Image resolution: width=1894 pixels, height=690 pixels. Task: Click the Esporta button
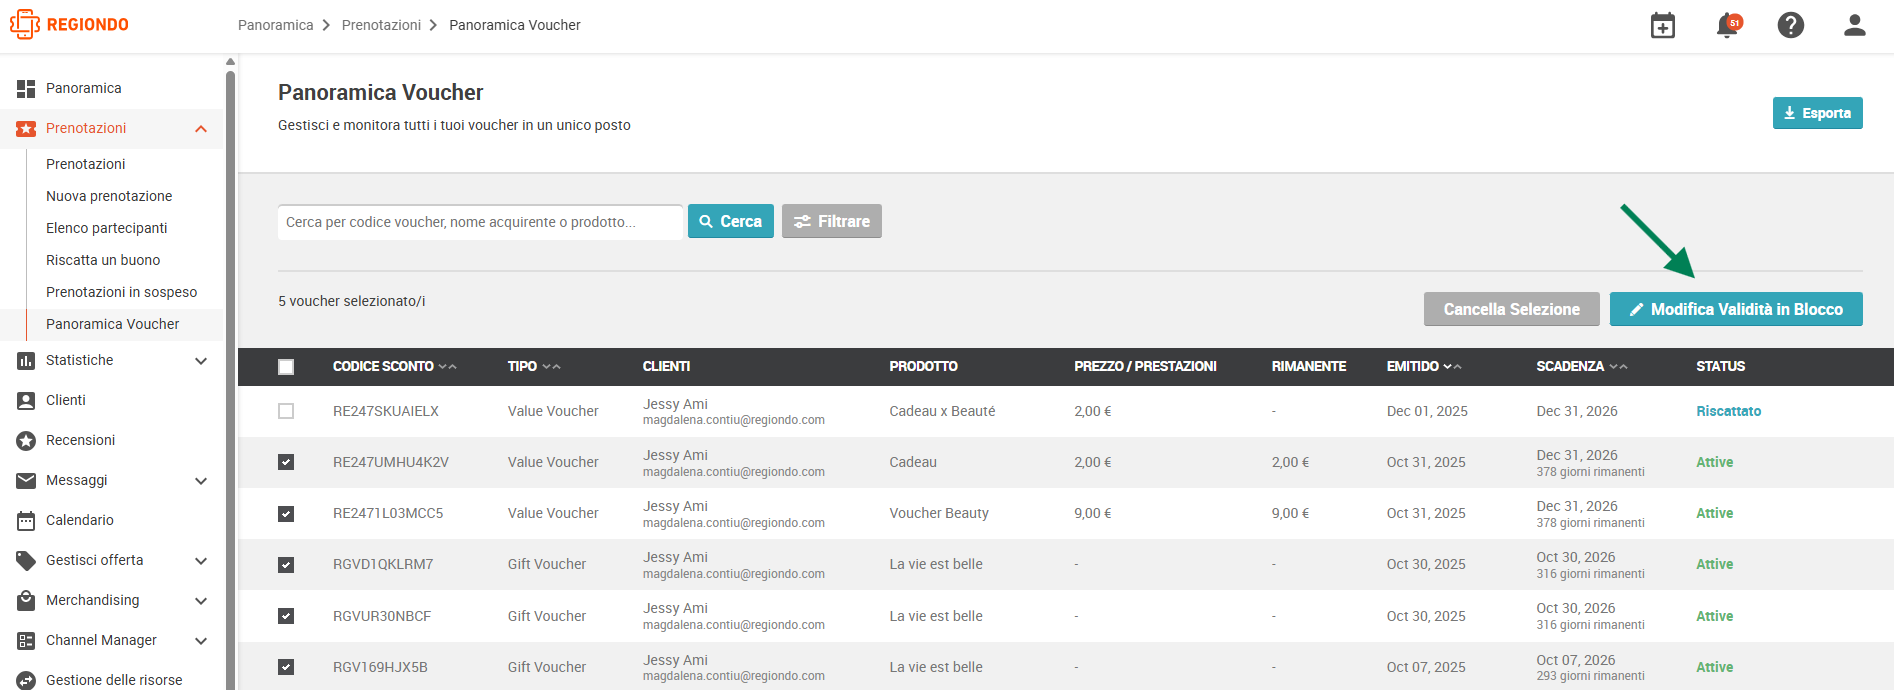tap(1817, 113)
